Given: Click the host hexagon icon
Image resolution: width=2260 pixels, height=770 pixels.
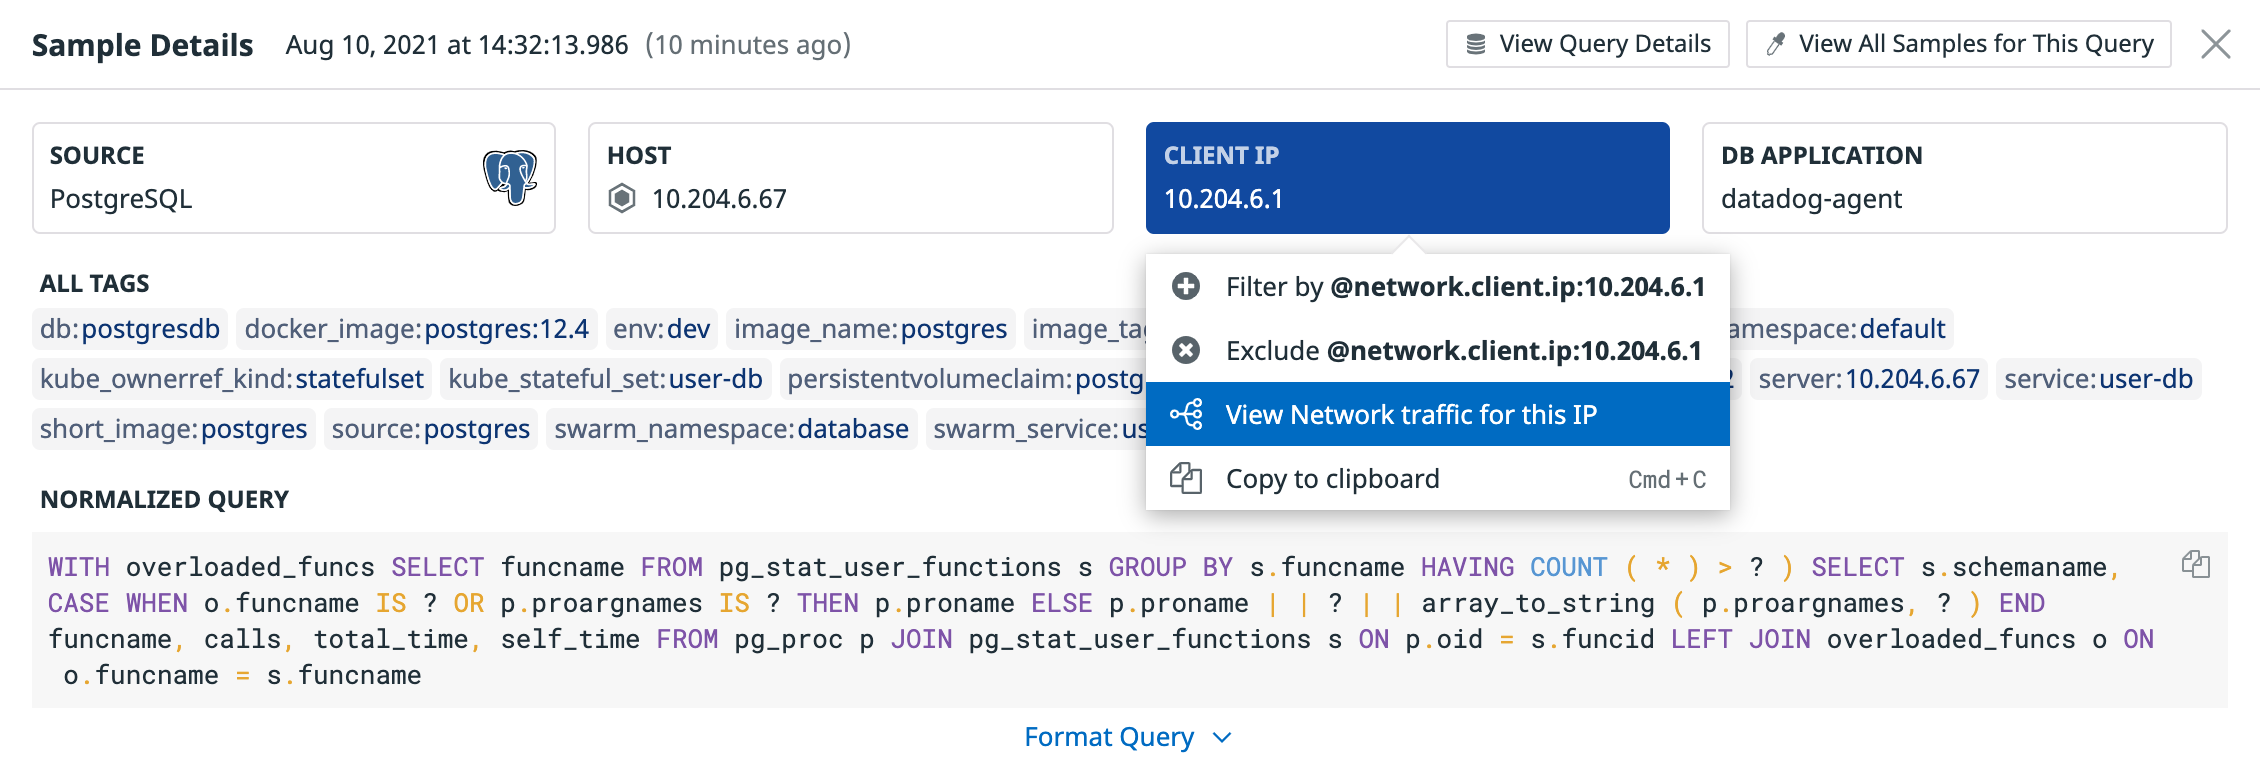Looking at the screenshot, I should (622, 199).
